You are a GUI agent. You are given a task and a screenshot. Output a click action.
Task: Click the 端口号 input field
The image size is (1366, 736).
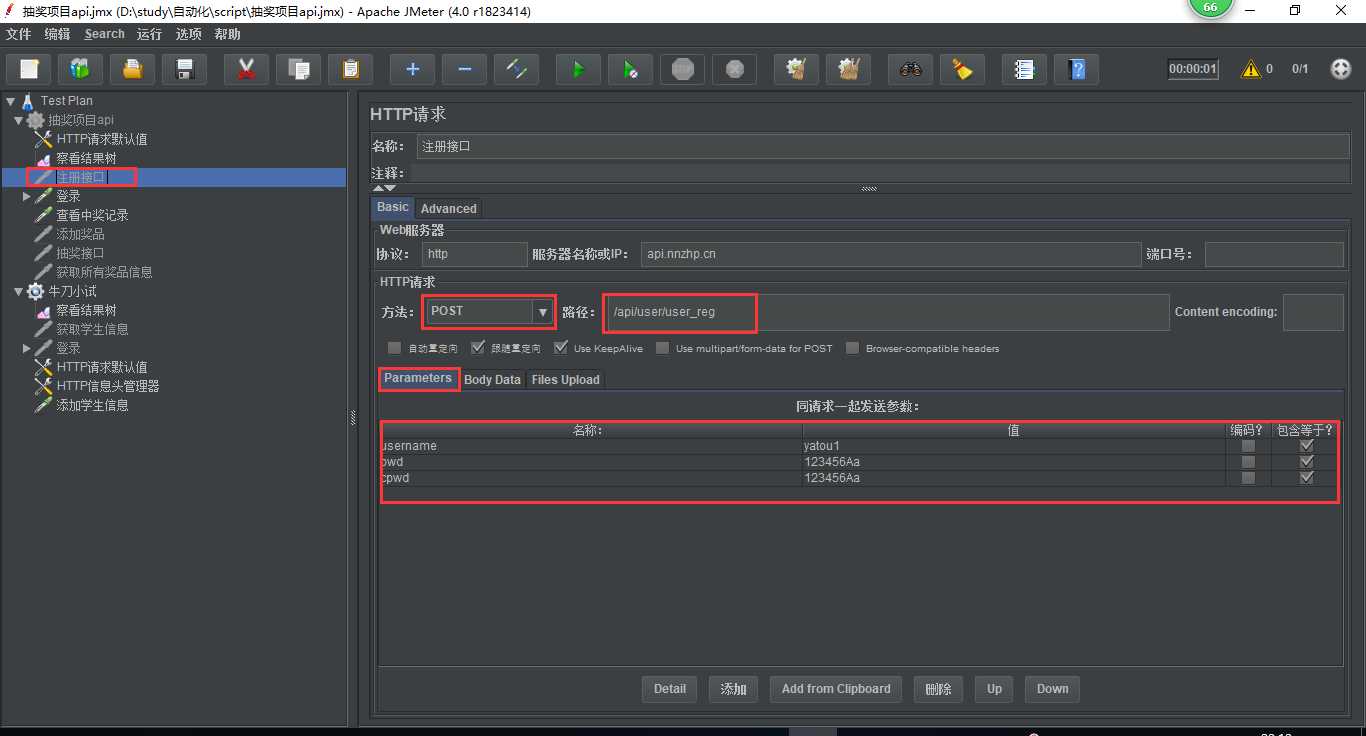[1274, 254]
